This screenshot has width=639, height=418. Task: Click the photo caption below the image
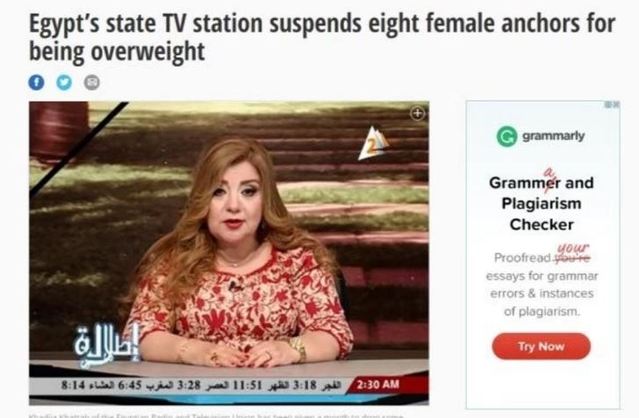(x=216, y=416)
